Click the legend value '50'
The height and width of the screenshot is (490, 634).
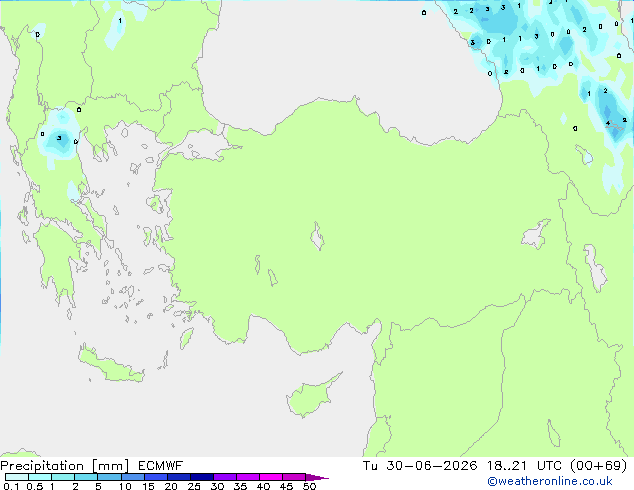pyautogui.click(x=309, y=486)
